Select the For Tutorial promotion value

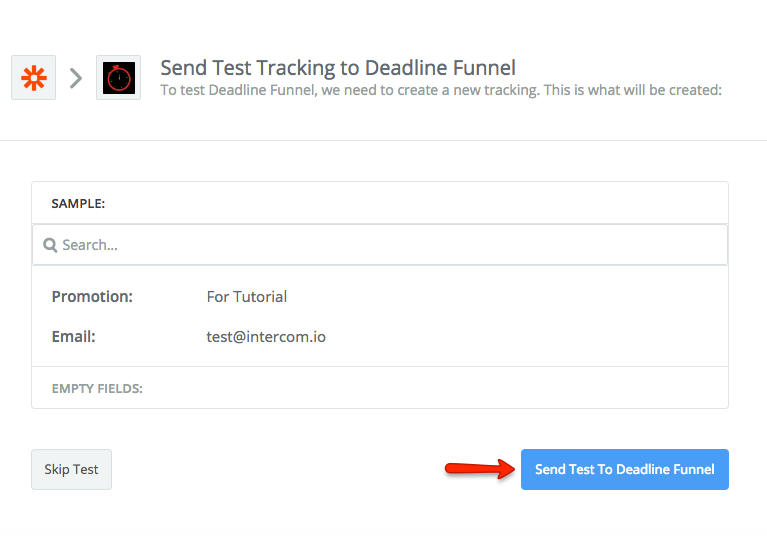pyautogui.click(x=247, y=296)
